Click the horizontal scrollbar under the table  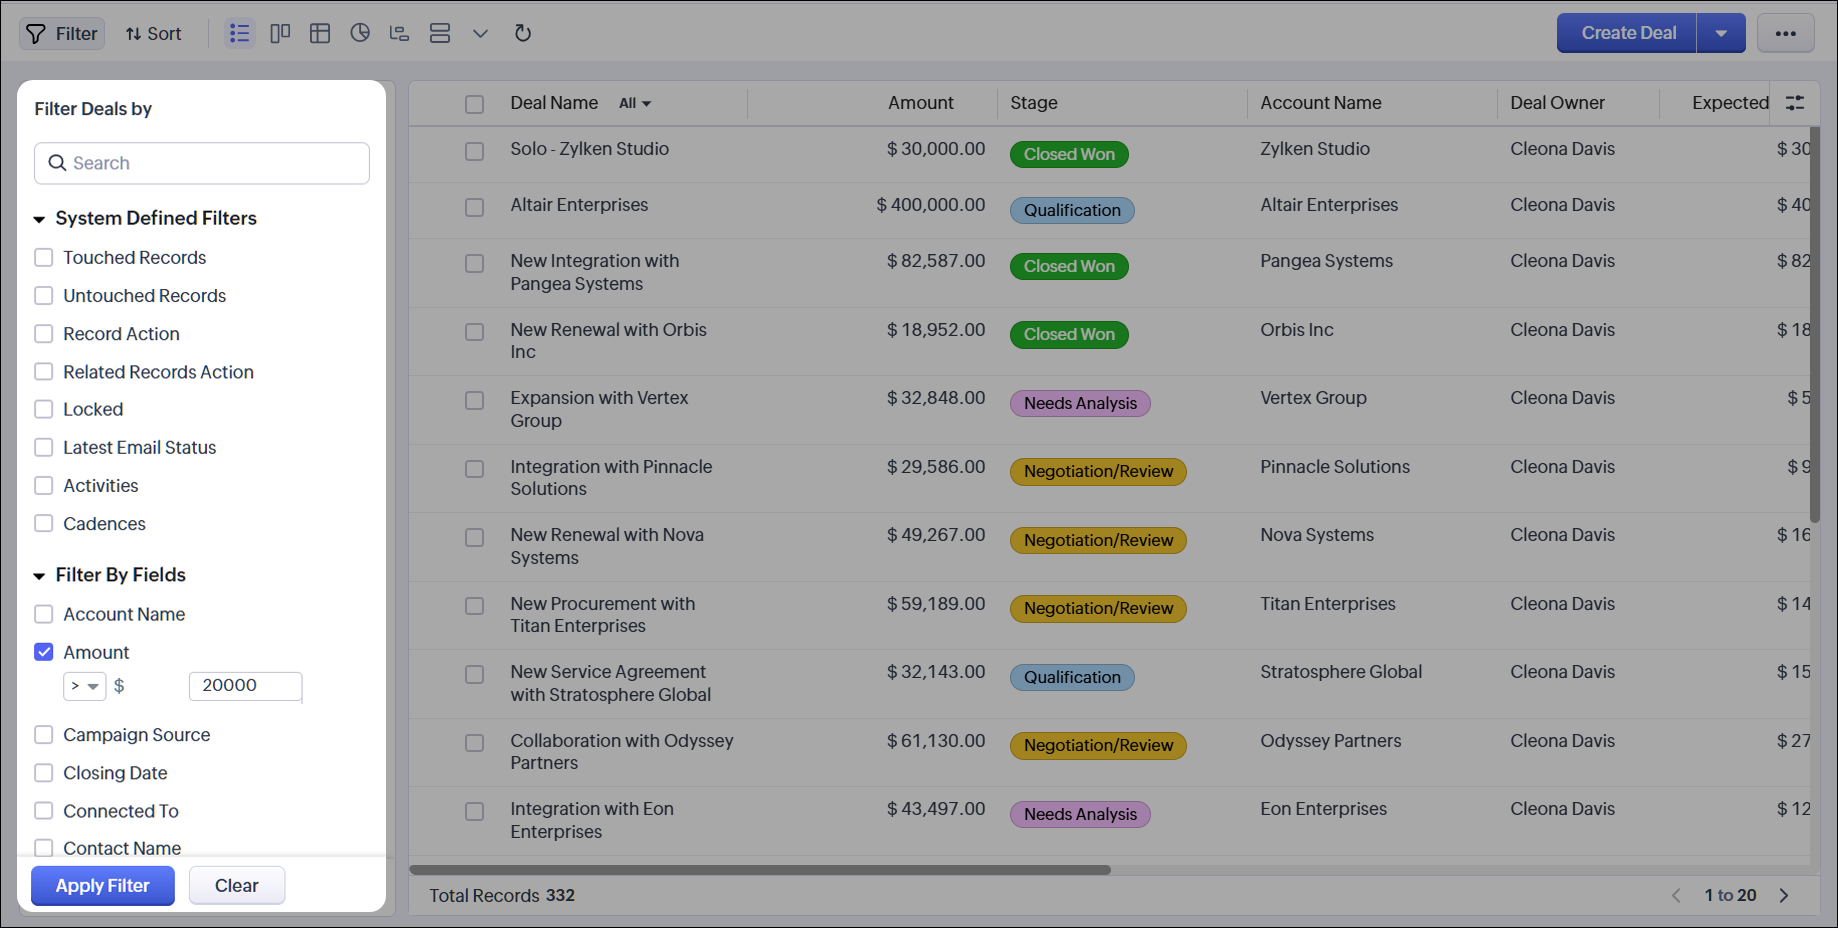760,870
